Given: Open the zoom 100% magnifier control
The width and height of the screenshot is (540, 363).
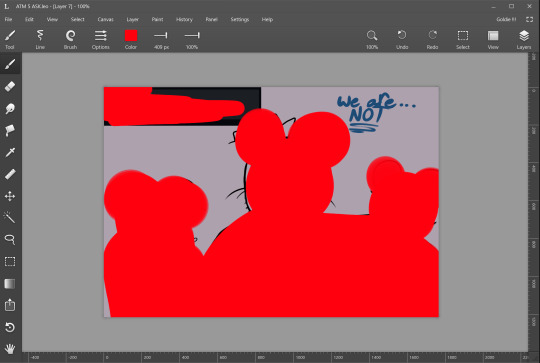Looking at the screenshot, I should [372, 39].
